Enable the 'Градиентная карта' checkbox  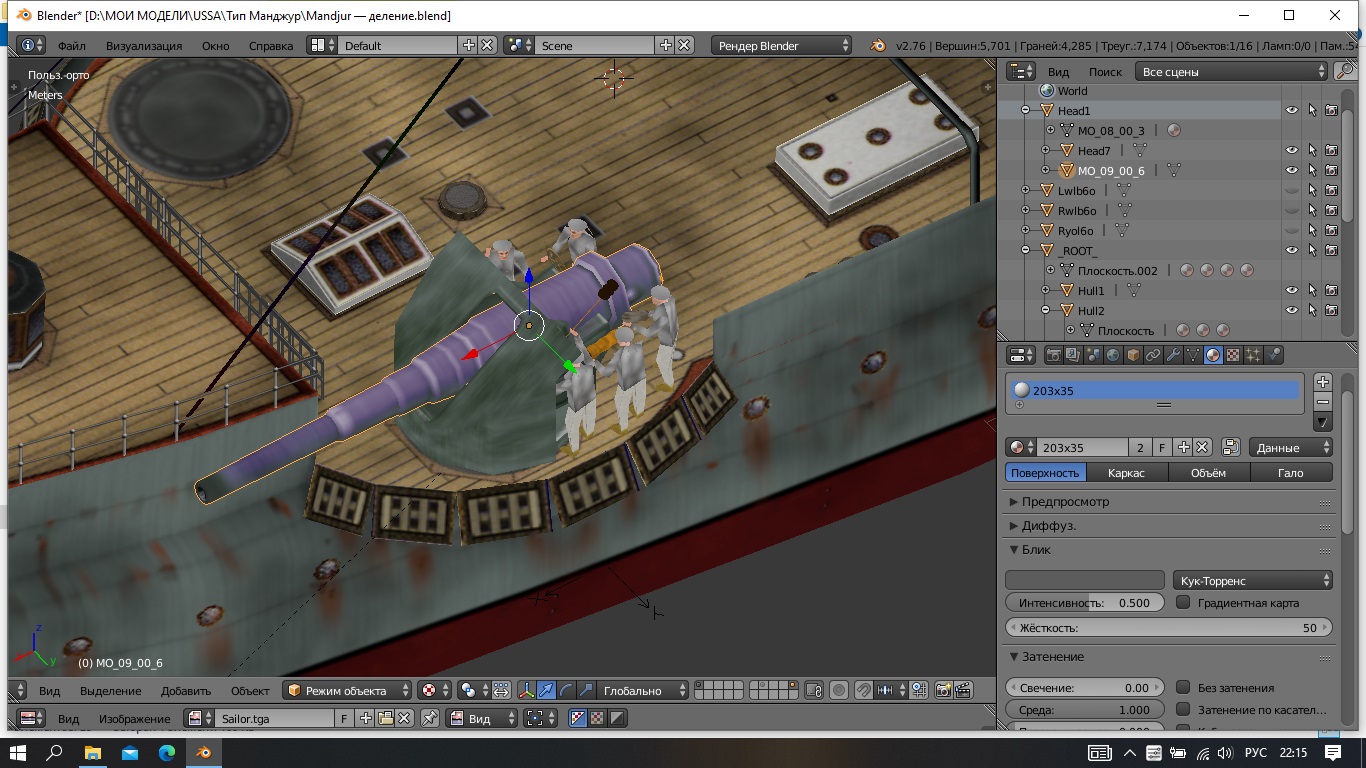(x=1183, y=603)
